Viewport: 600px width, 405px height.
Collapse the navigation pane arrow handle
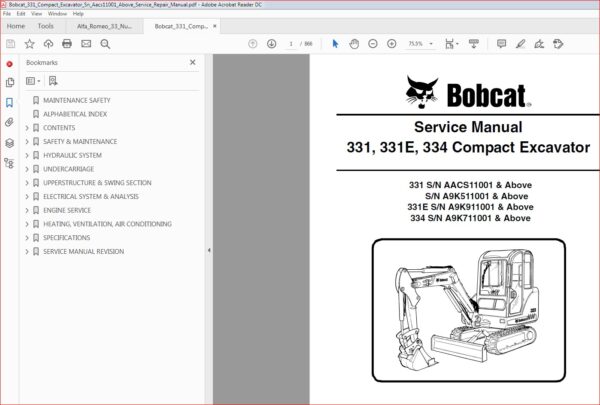[x=209, y=250]
